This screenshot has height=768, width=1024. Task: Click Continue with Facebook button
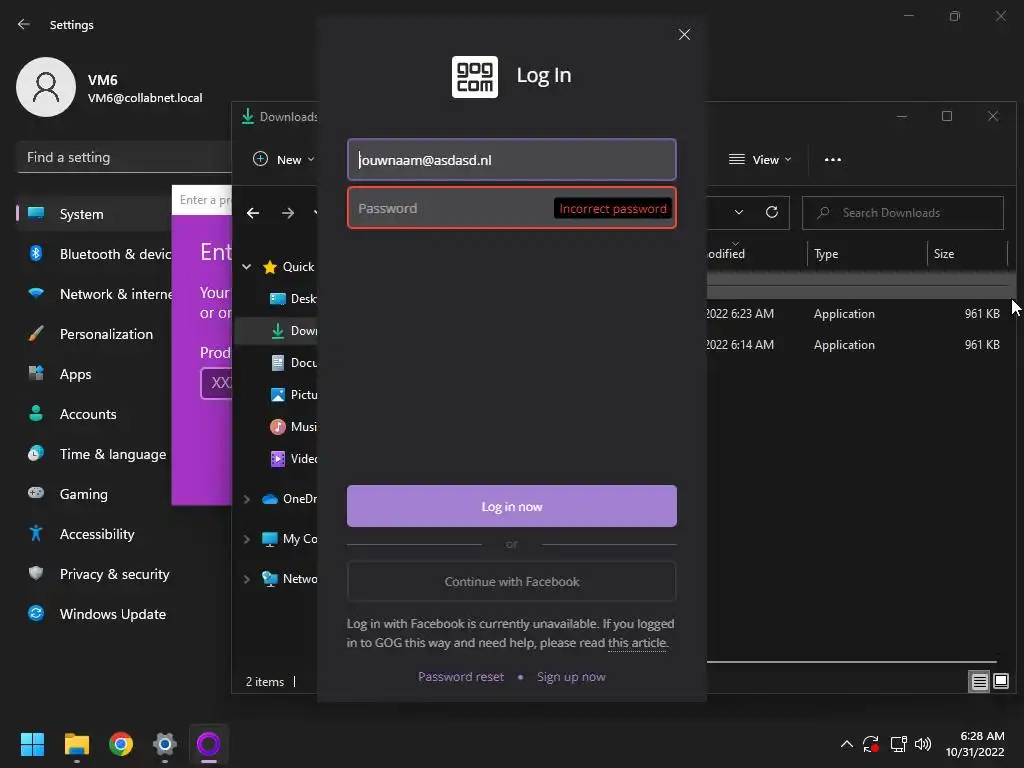(x=511, y=581)
